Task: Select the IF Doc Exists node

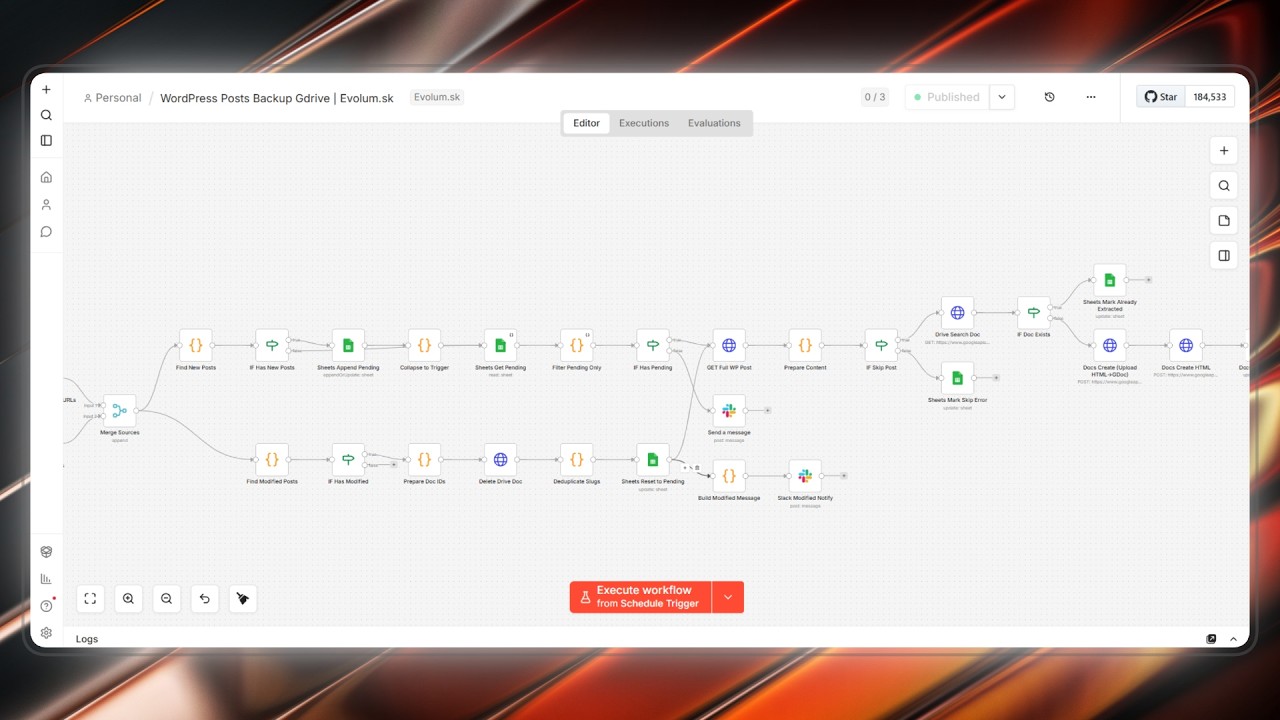Action: (x=1034, y=312)
